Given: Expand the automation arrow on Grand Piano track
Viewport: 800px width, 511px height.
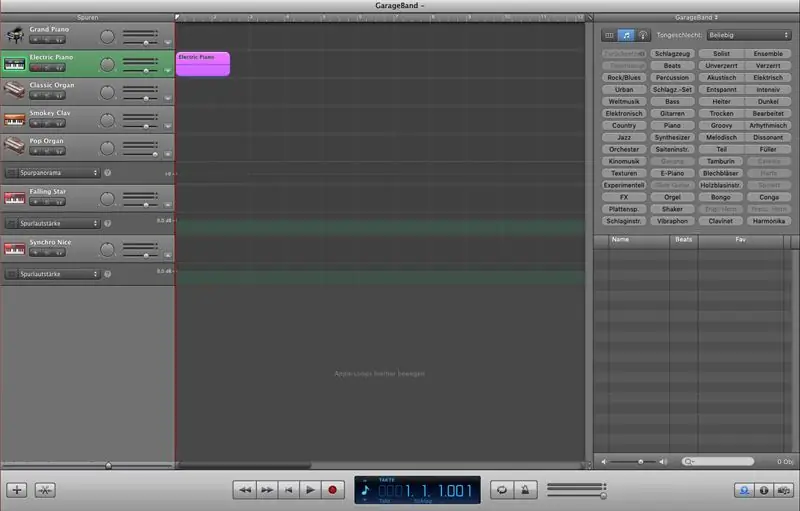Looking at the screenshot, I should point(168,42).
